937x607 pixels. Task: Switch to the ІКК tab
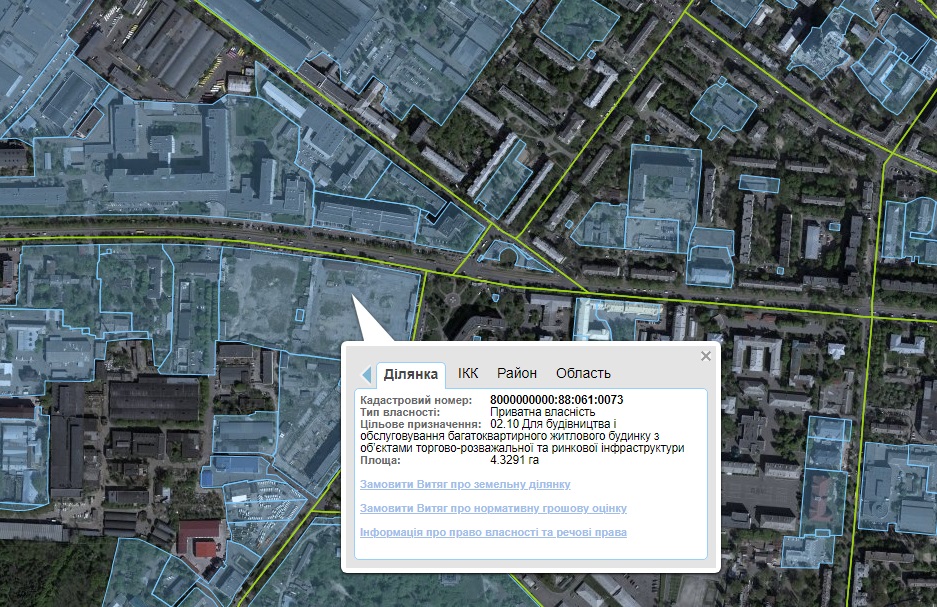click(468, 373)
